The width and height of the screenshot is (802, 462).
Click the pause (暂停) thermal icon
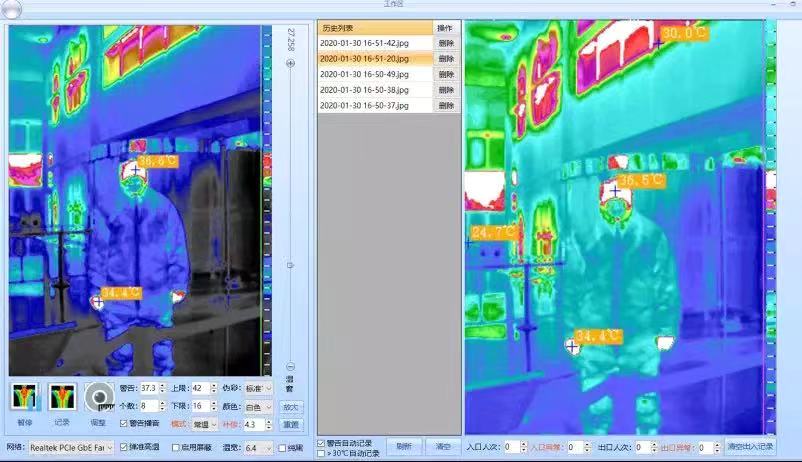click(25, 397)
